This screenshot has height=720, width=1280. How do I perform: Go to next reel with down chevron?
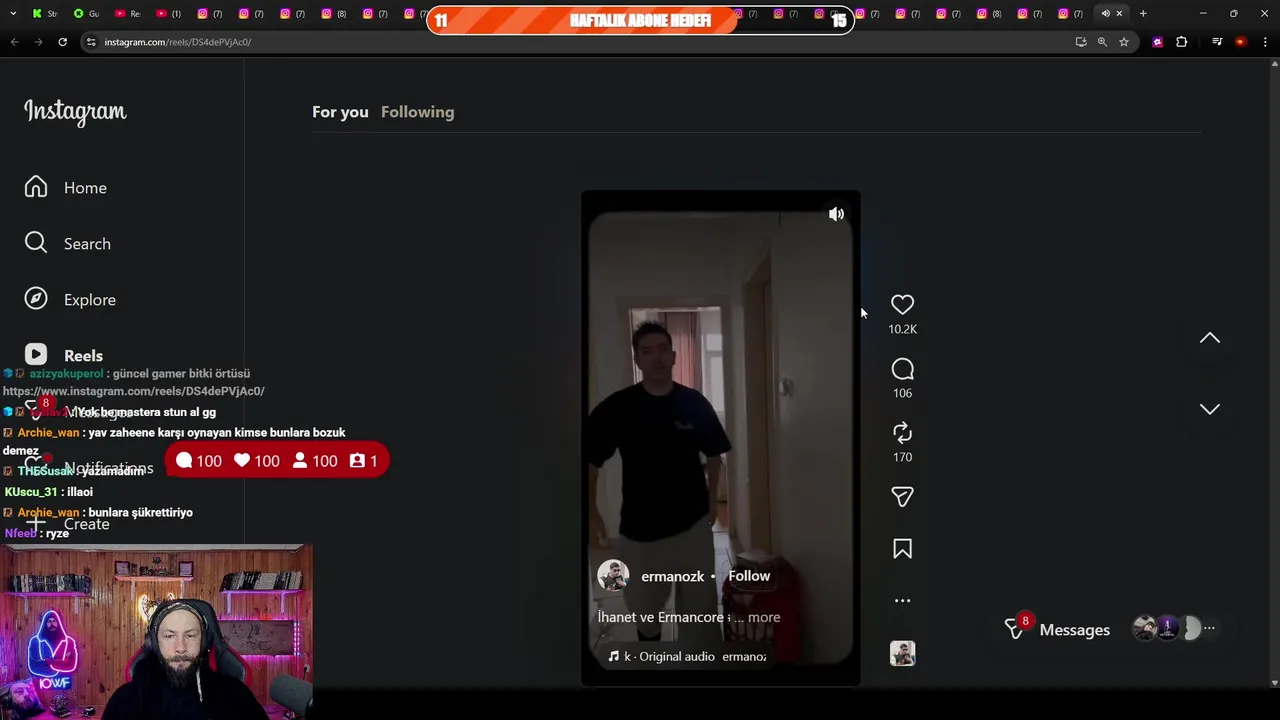(1210, 409)
